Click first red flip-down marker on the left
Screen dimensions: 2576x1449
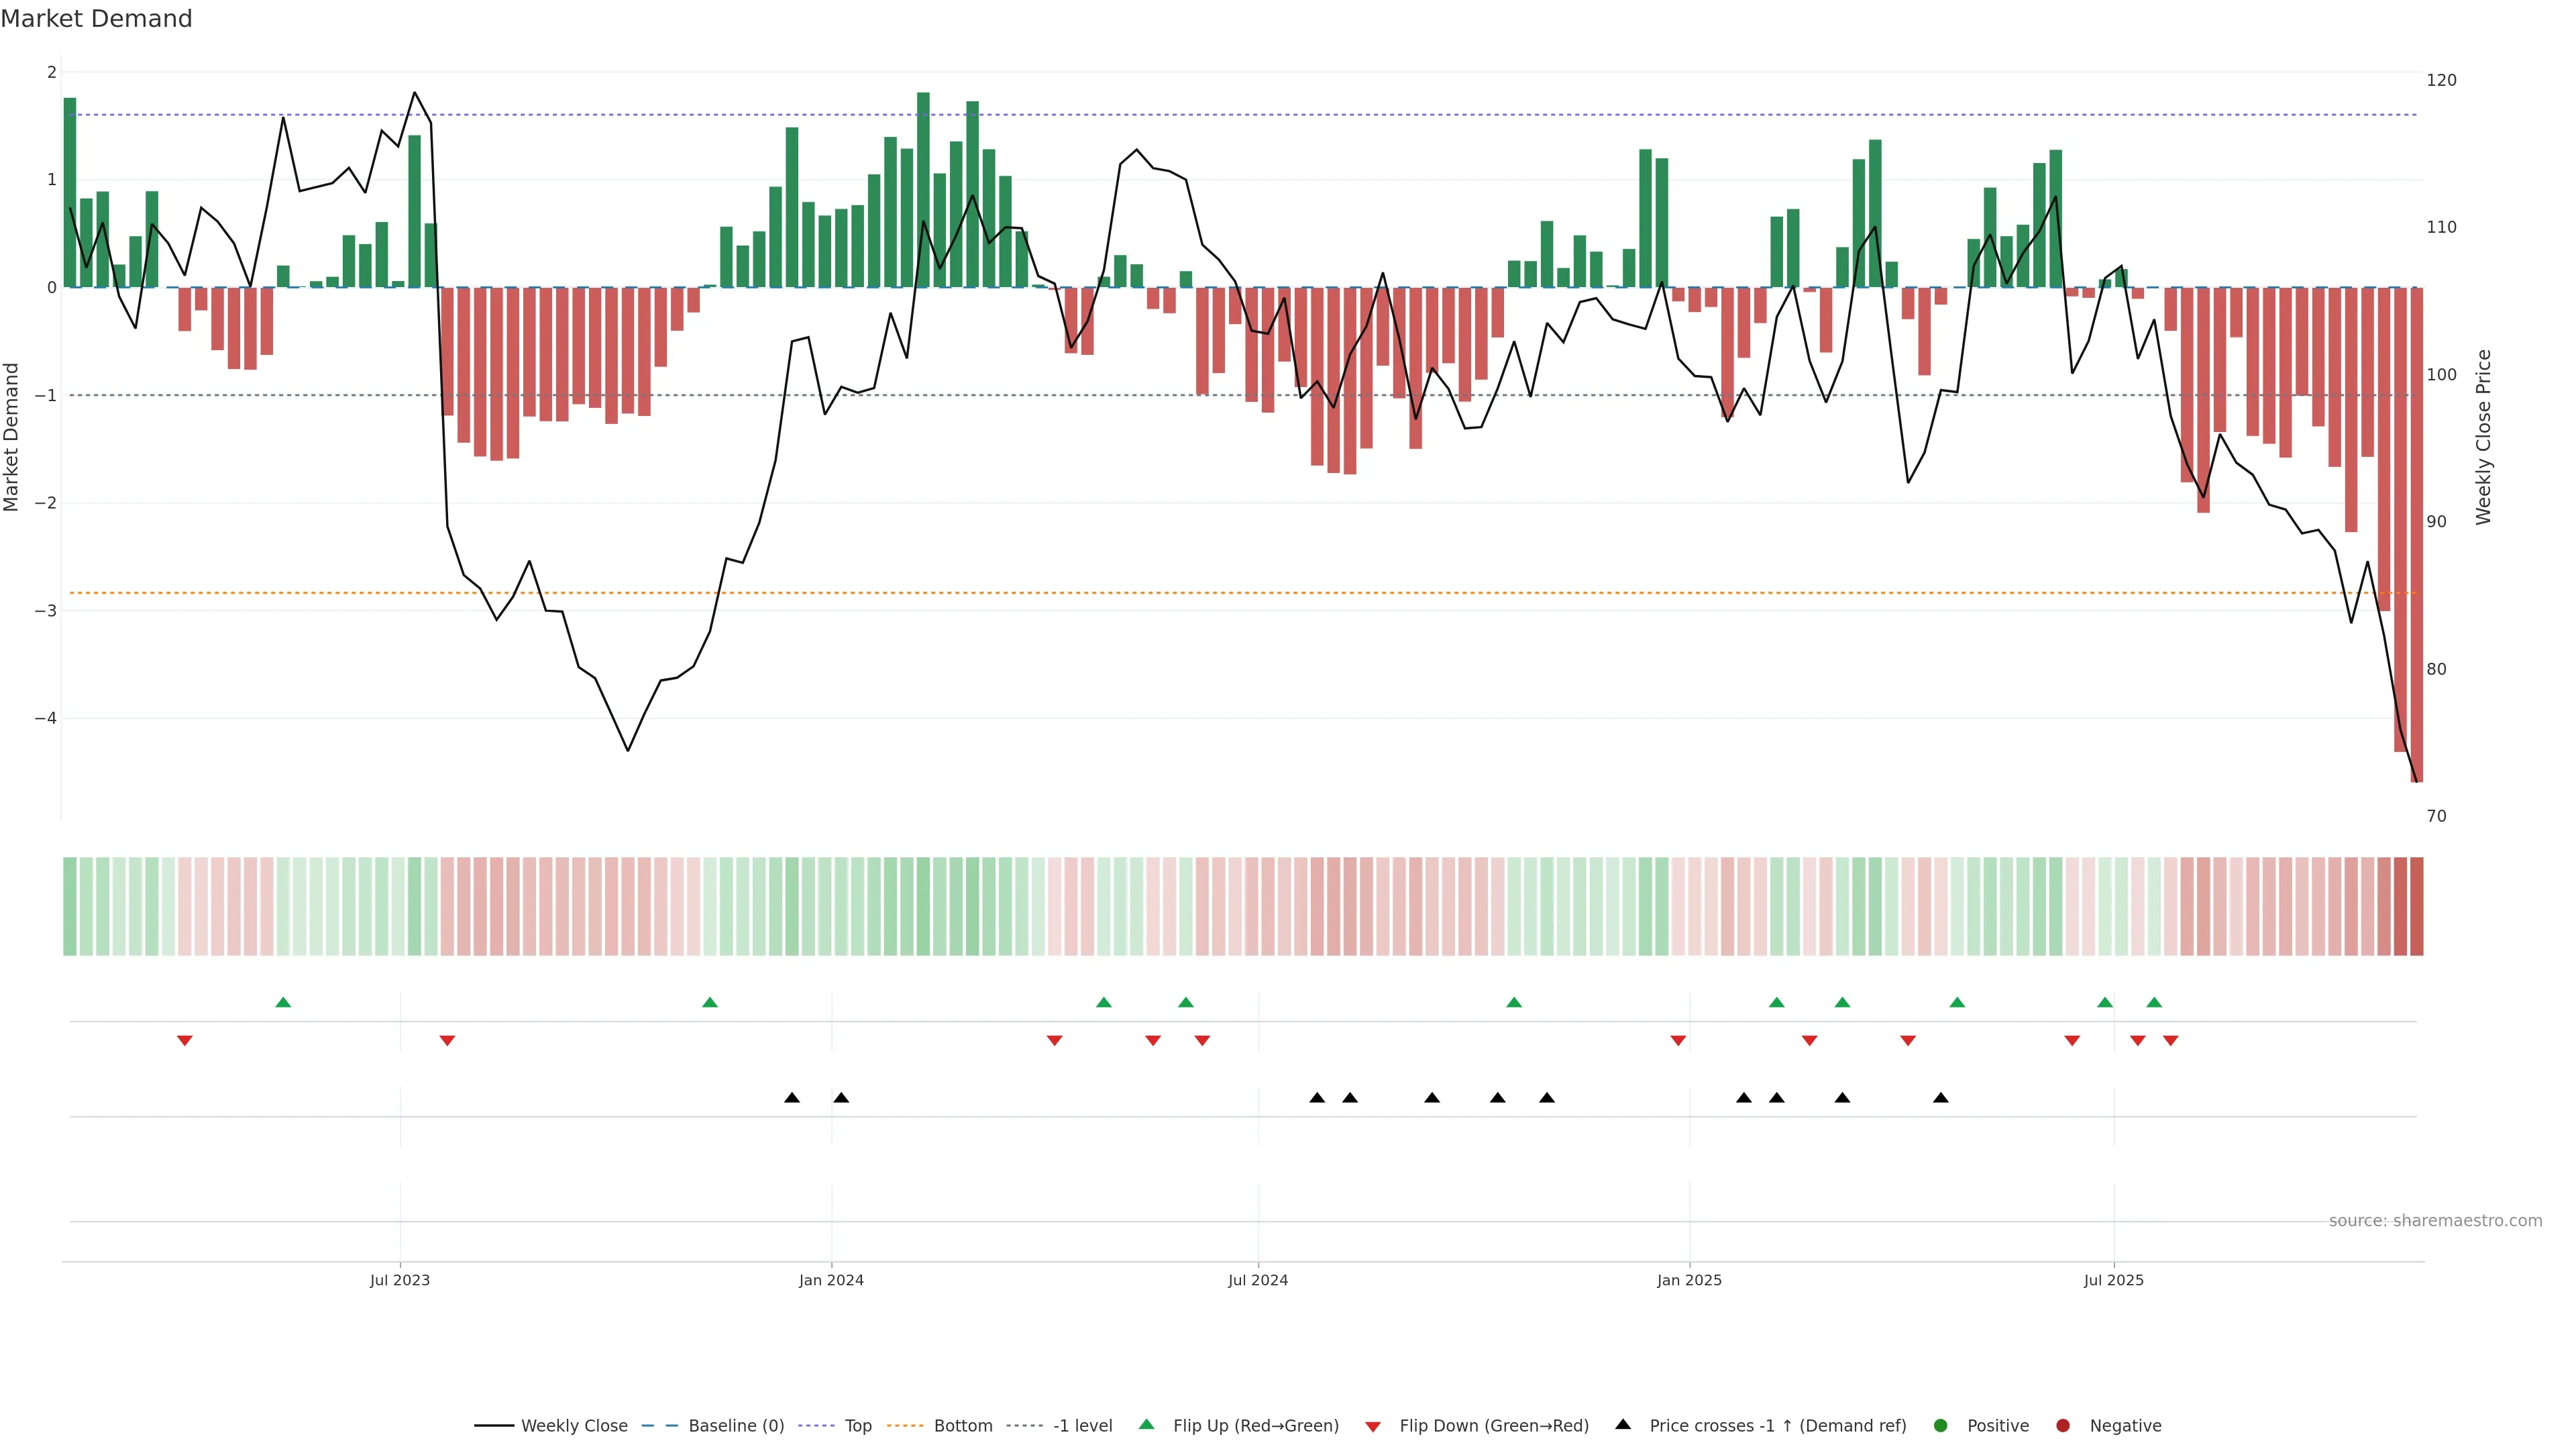(185, 1041)
